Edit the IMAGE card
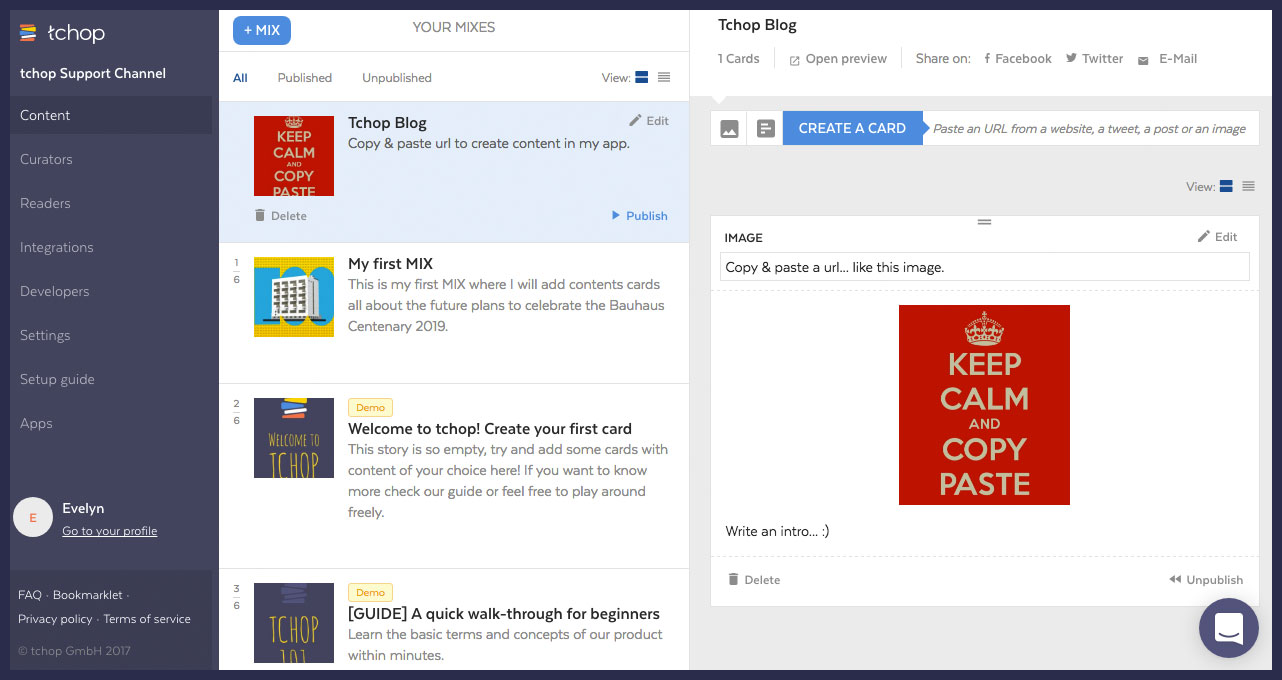Viewport: 1282px width, 680px height. [1217, 237]
